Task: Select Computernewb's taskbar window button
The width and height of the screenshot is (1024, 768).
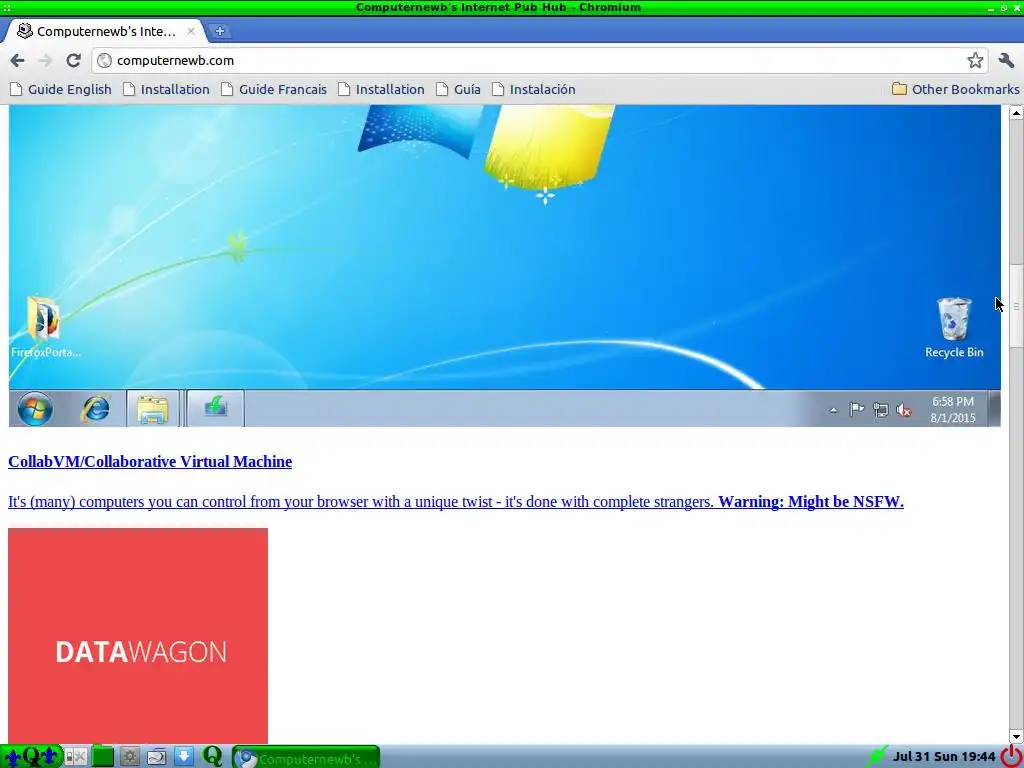Action: (306, 758)
